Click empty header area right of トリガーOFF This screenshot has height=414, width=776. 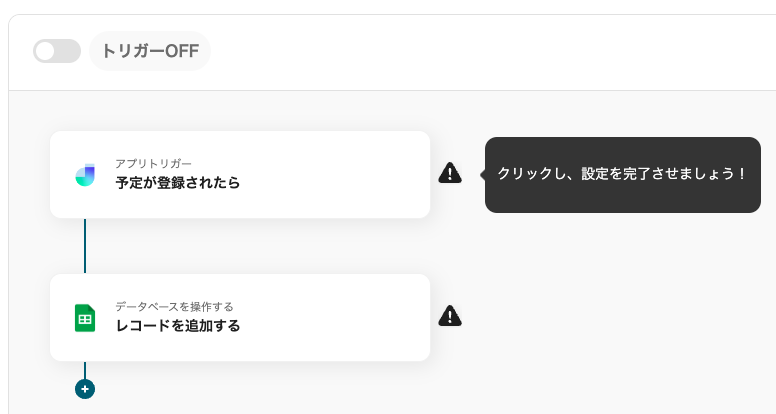[x=480, y=51]
